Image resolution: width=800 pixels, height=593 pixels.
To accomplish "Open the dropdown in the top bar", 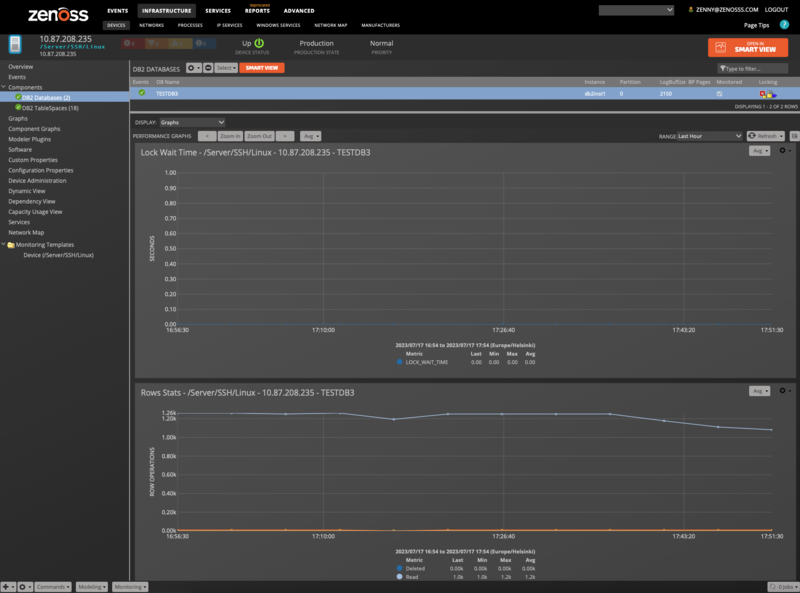I will [636, 10].
